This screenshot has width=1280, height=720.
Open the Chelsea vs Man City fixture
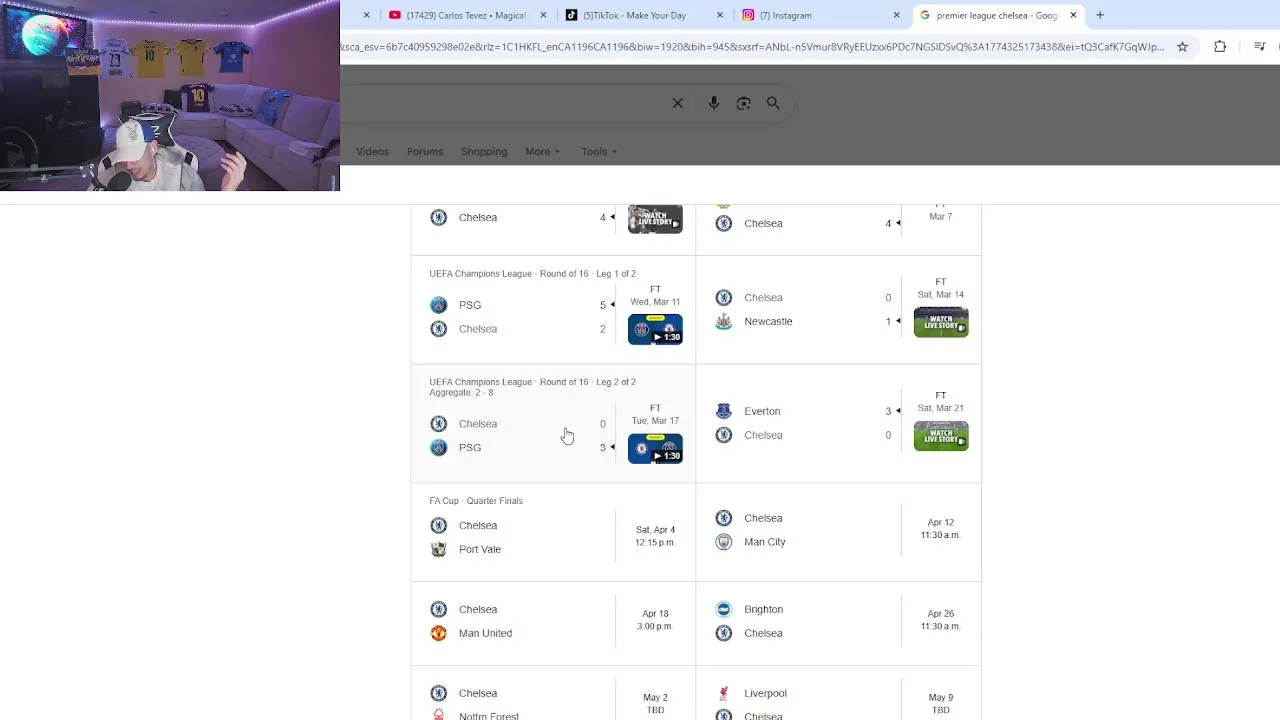pos(839,532)
